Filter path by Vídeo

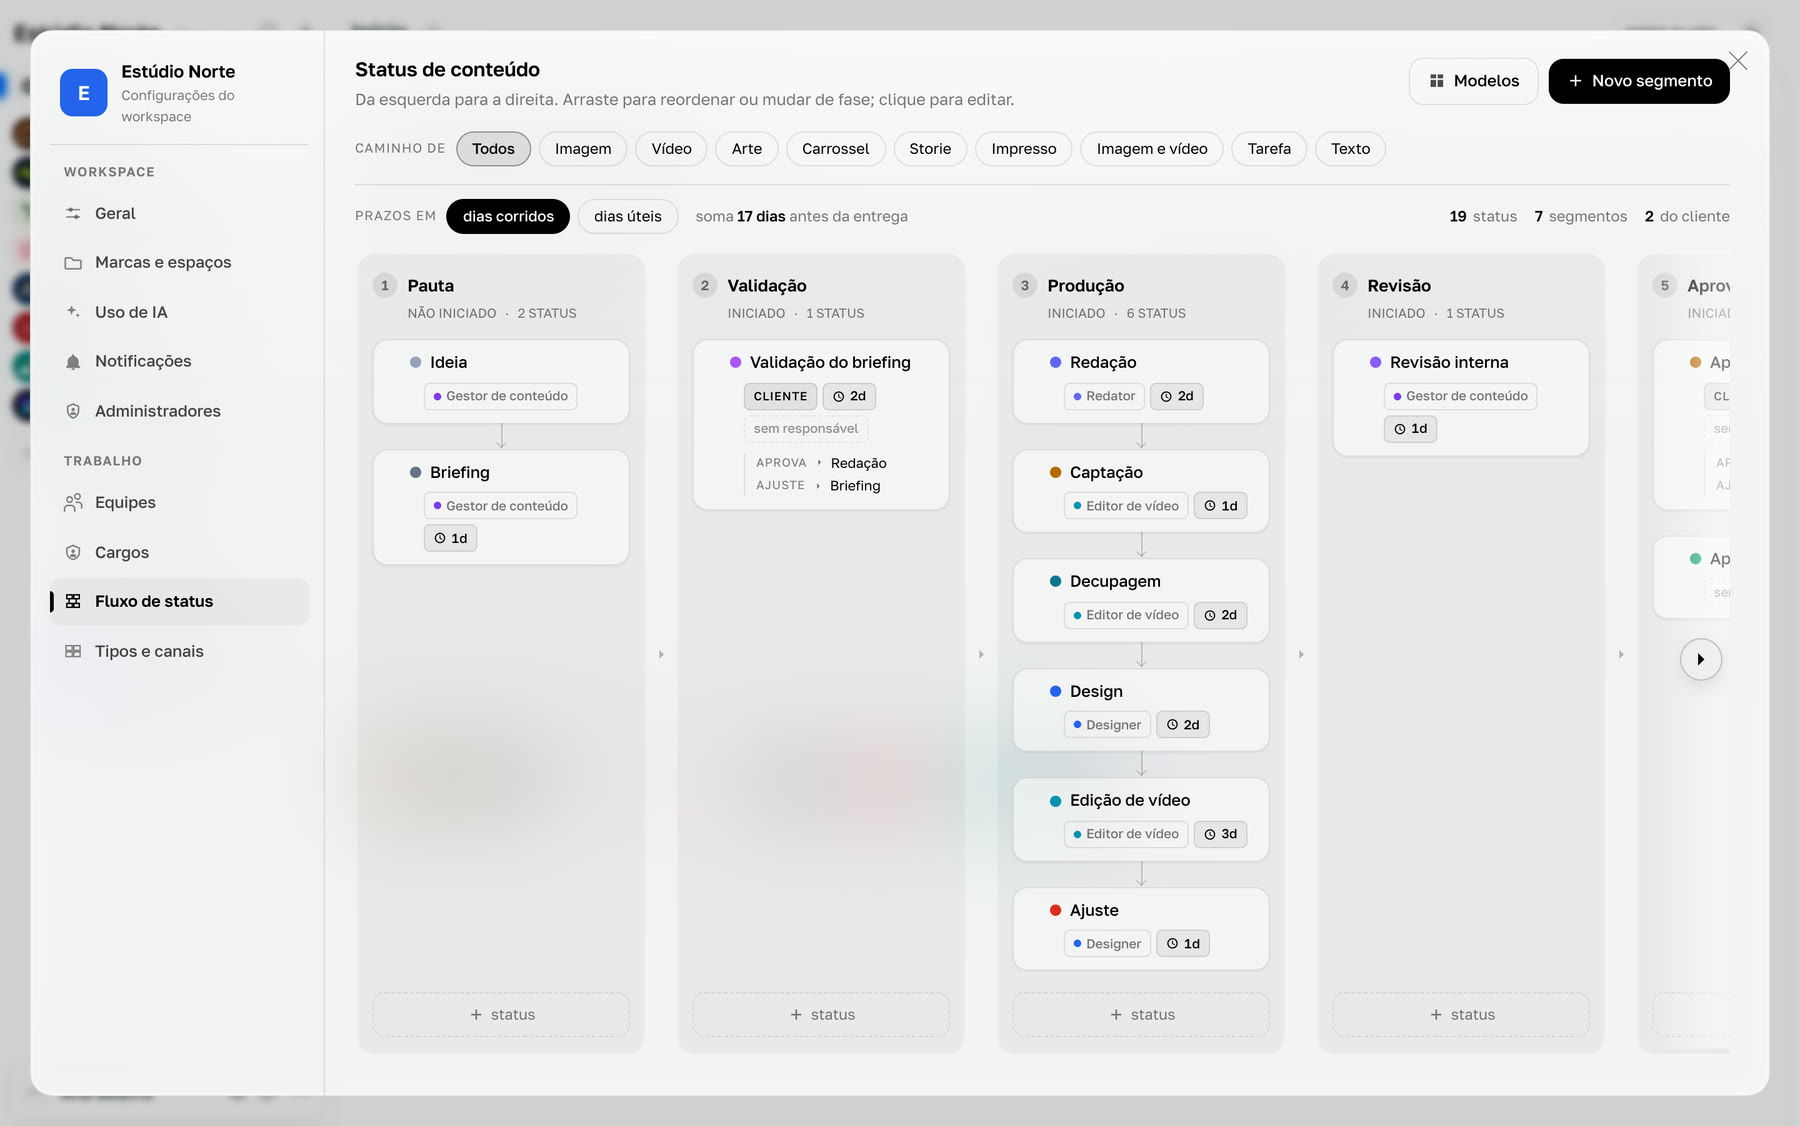tap(671, 149)
